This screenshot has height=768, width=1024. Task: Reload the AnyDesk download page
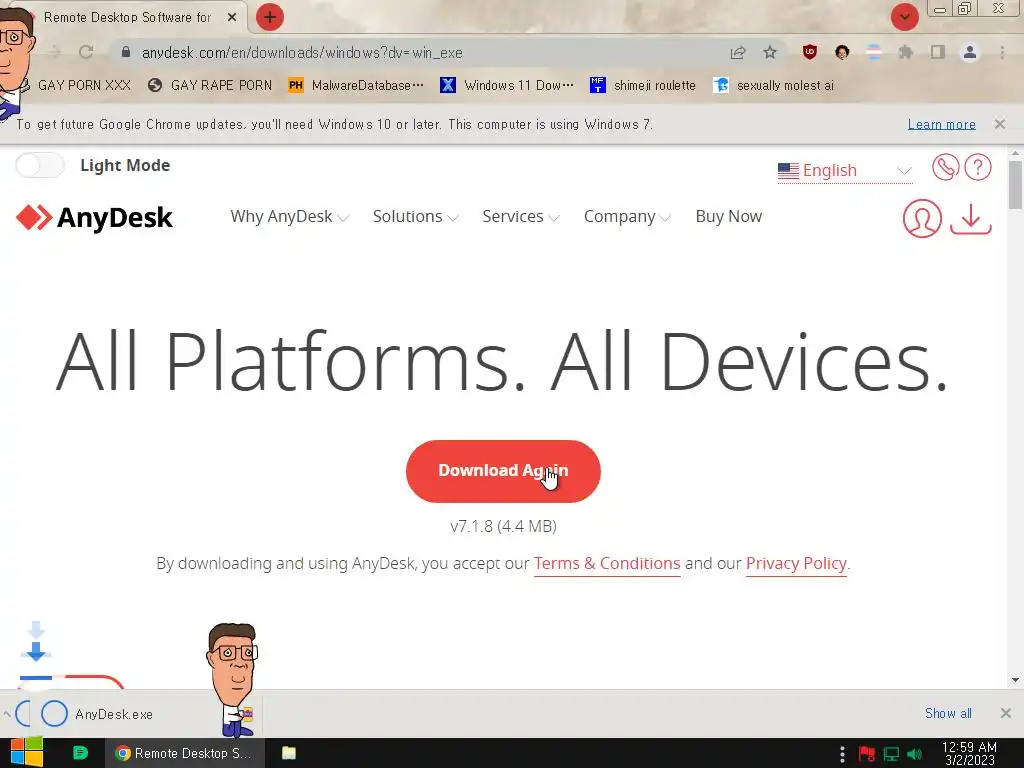(86, 52)
